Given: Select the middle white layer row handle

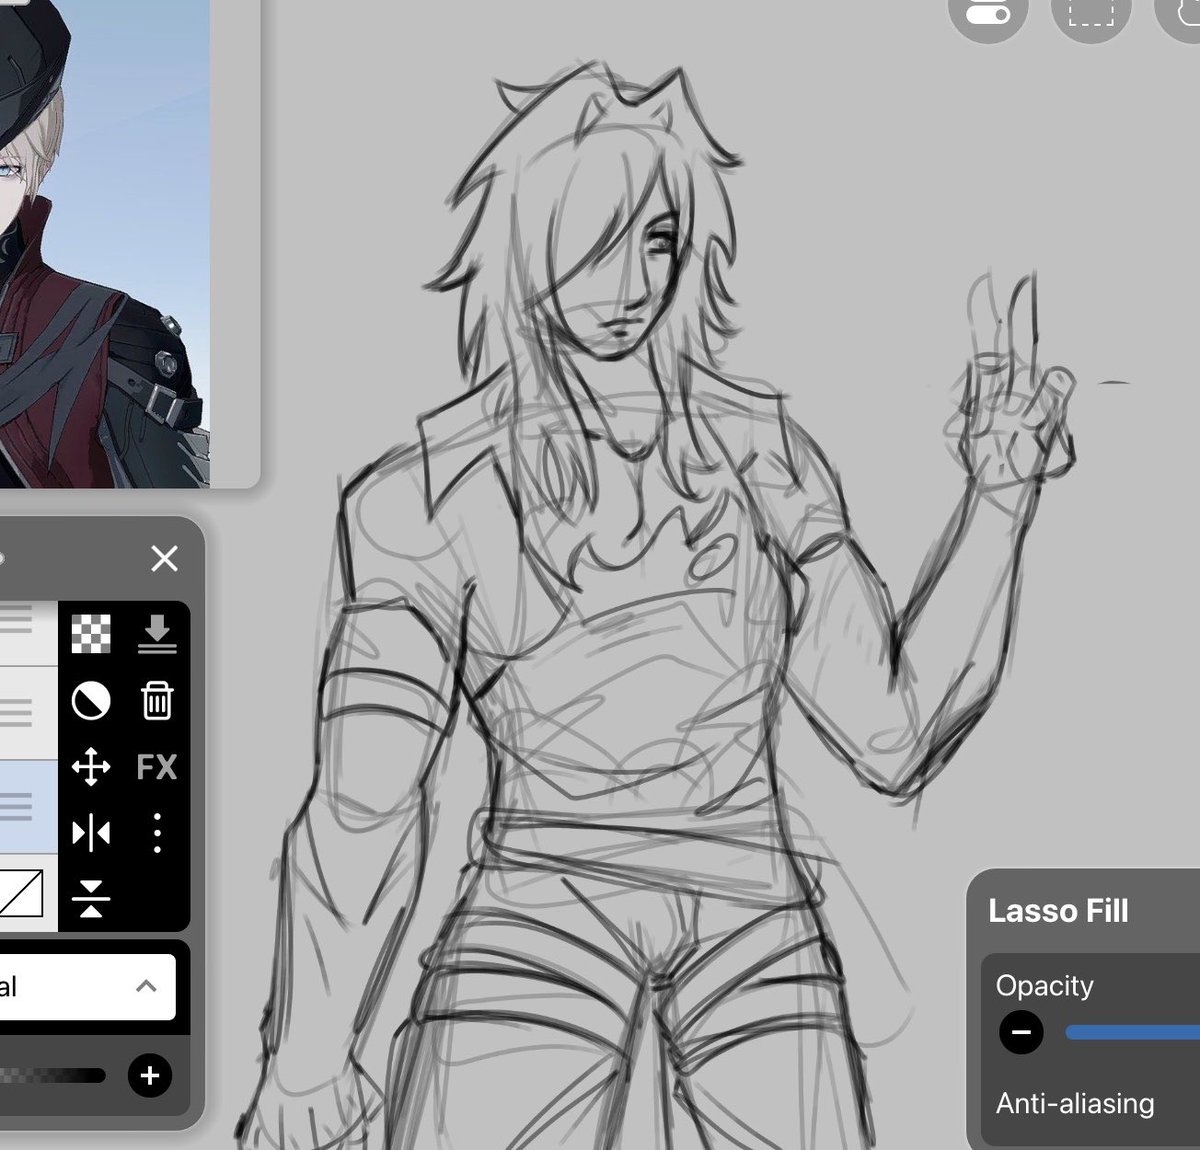Looking at the screenshot, I should [16, 712].
